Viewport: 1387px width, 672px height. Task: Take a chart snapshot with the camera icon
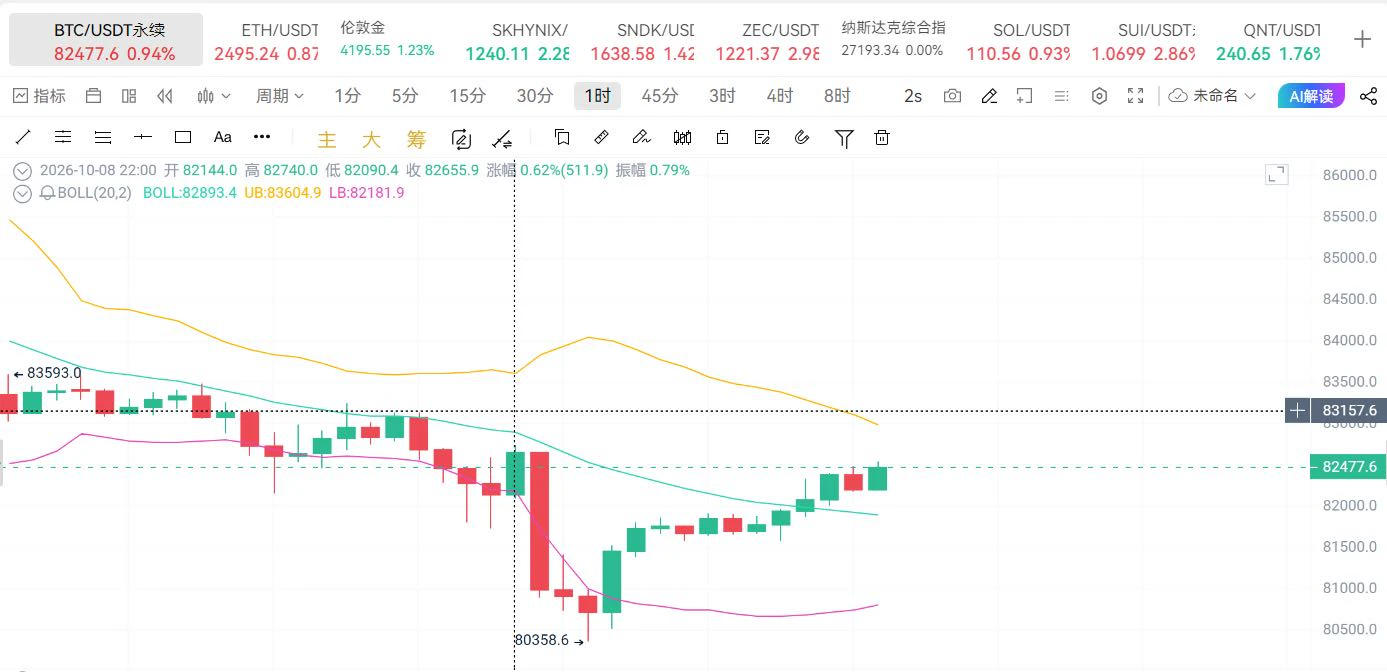click(952, 96)
